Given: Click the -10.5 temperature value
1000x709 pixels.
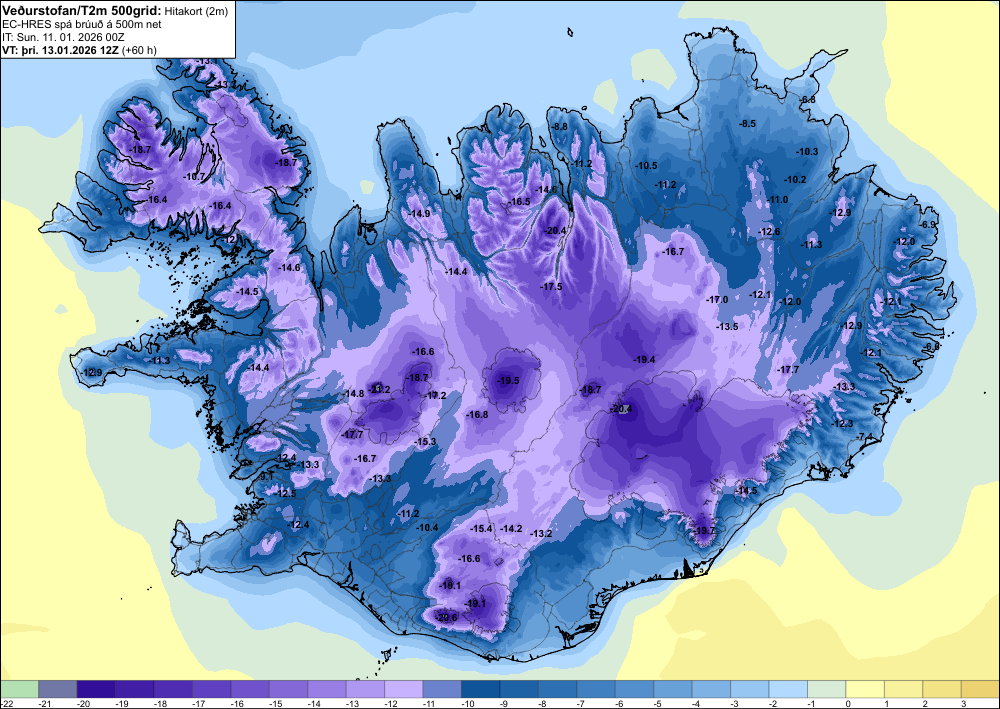Looking at the screenshot, I should (x=646, y=165).
